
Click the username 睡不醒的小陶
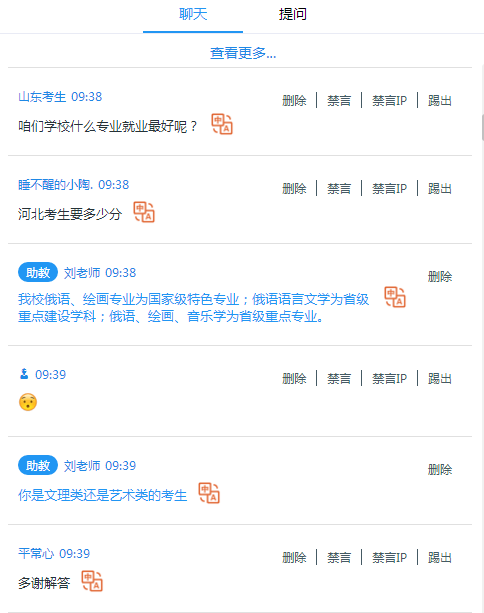pyautogui.click(x=55, y=185)
